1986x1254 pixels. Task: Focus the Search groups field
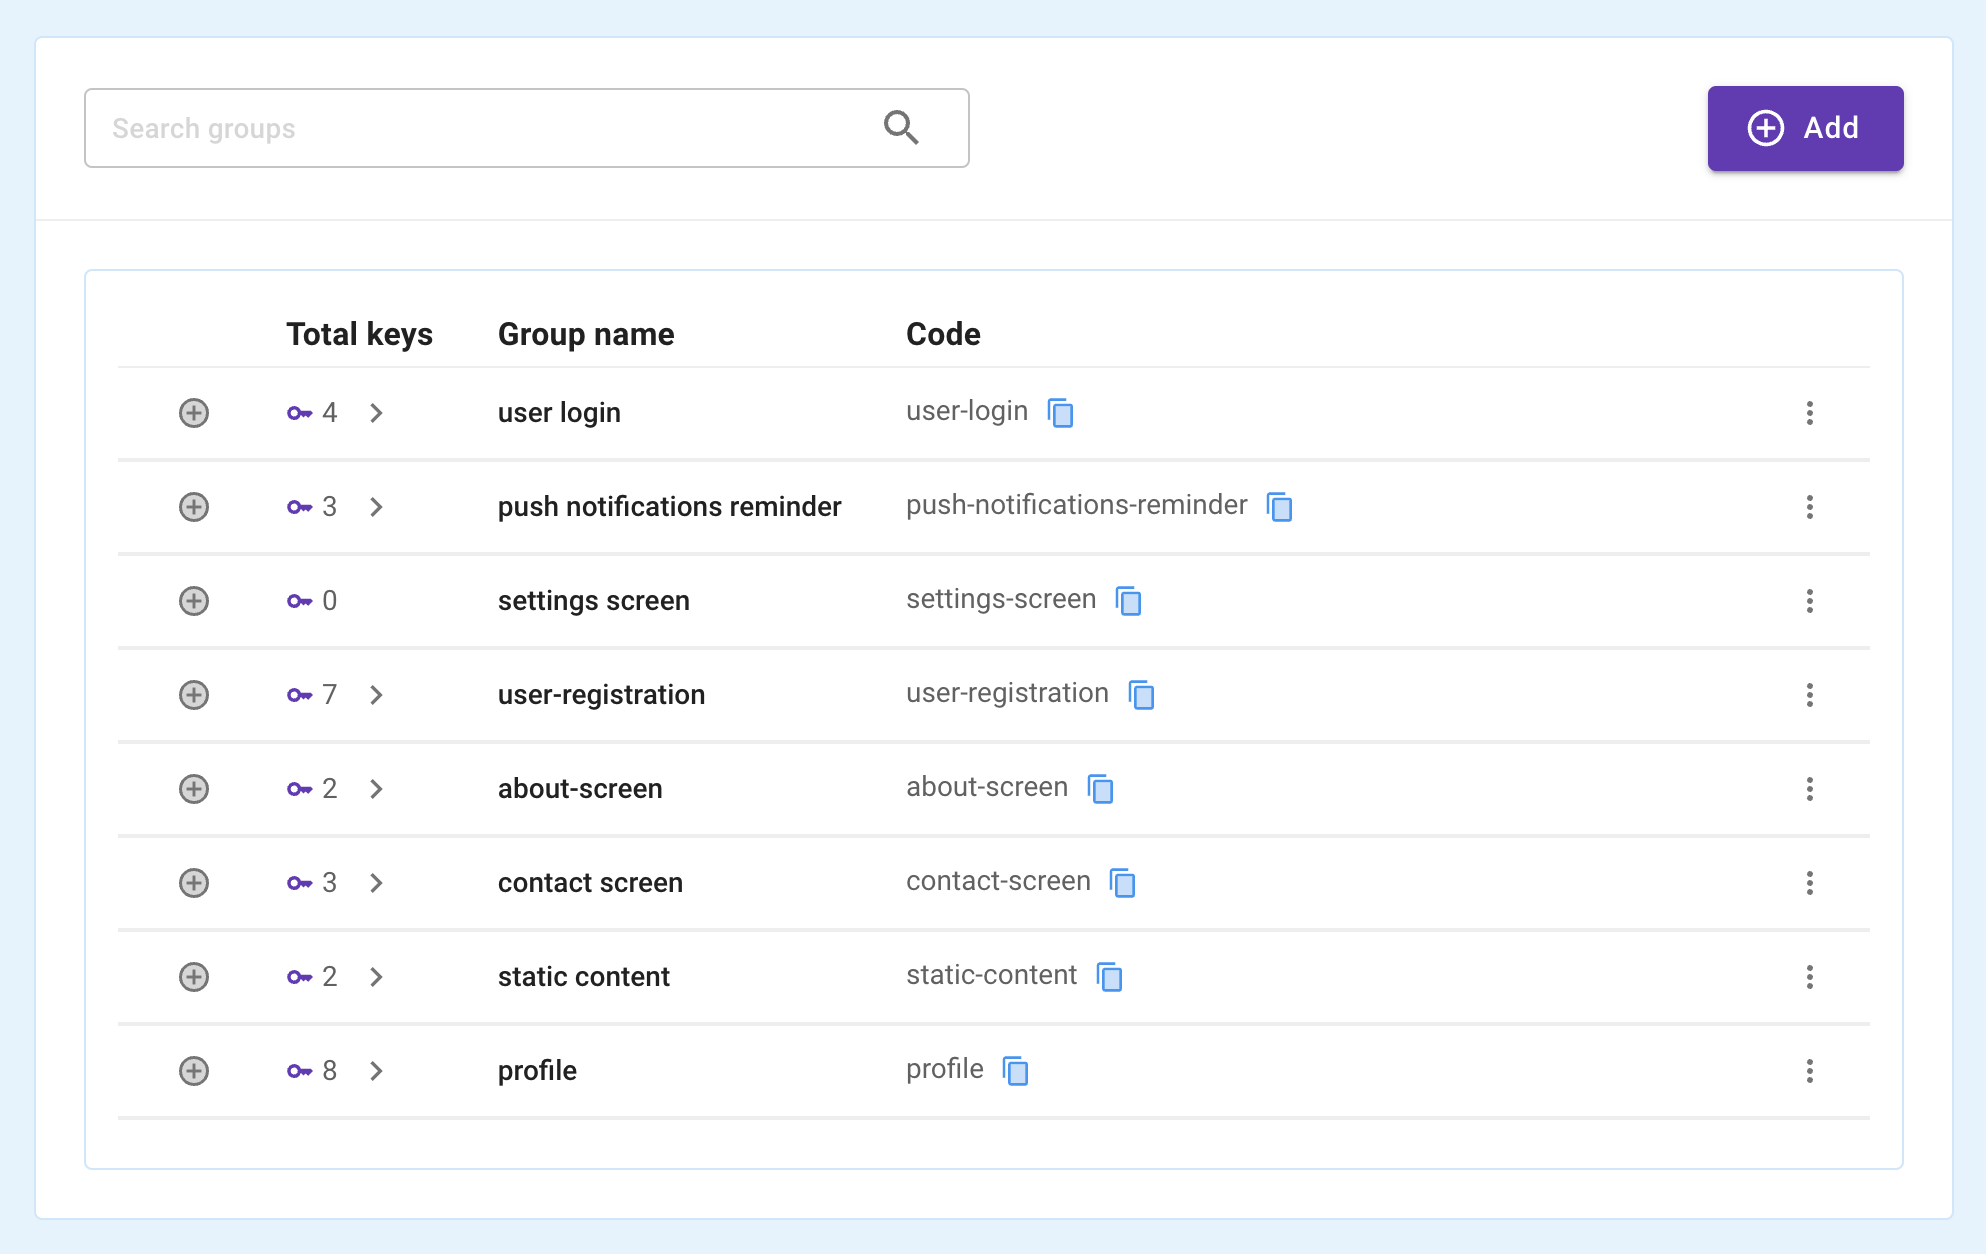click(x=527, y=128)
